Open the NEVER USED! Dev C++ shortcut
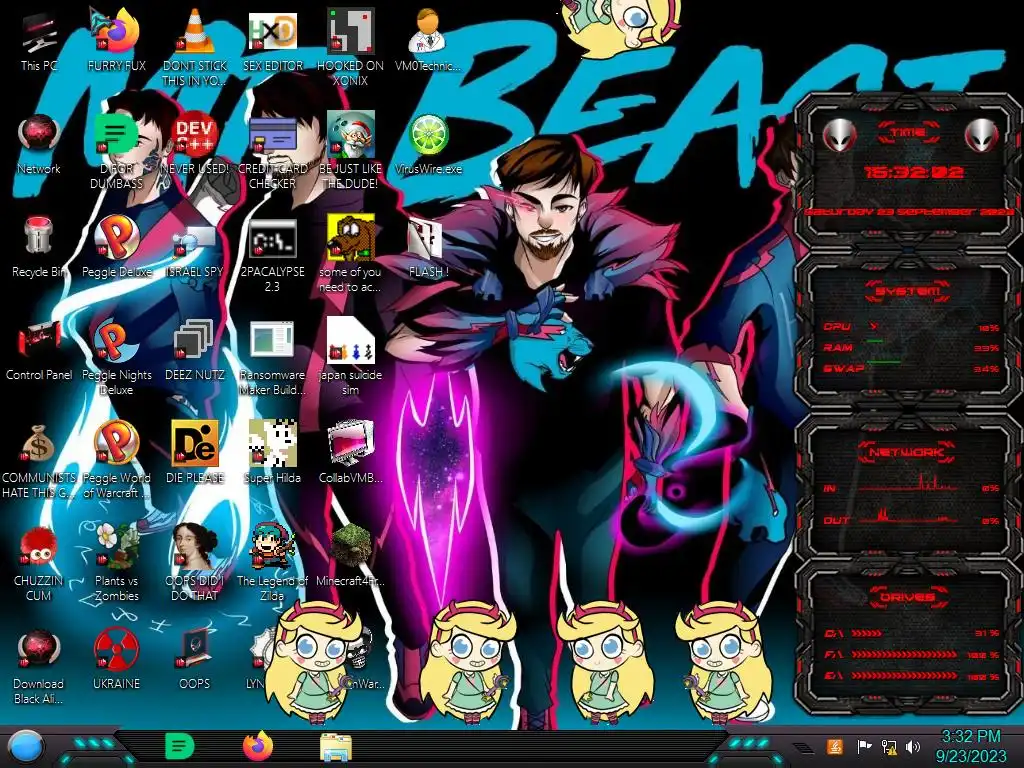Screen dimensions: 1024x768 (x=194, y=145)
